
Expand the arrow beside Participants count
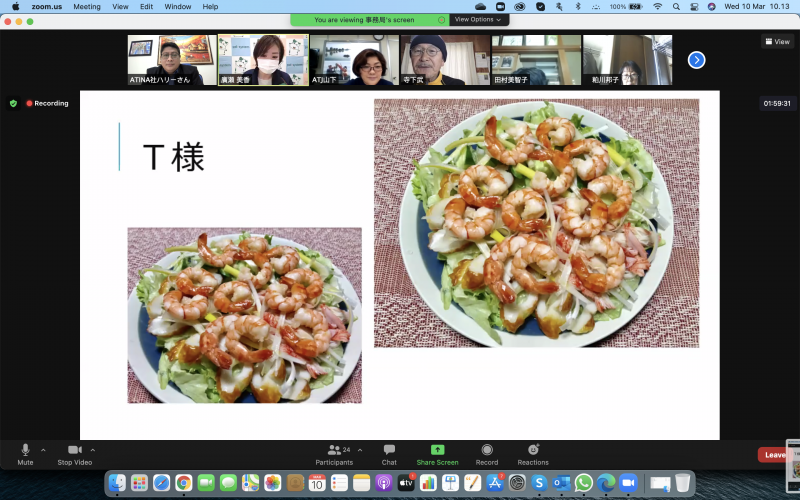[x=360, y=450]
